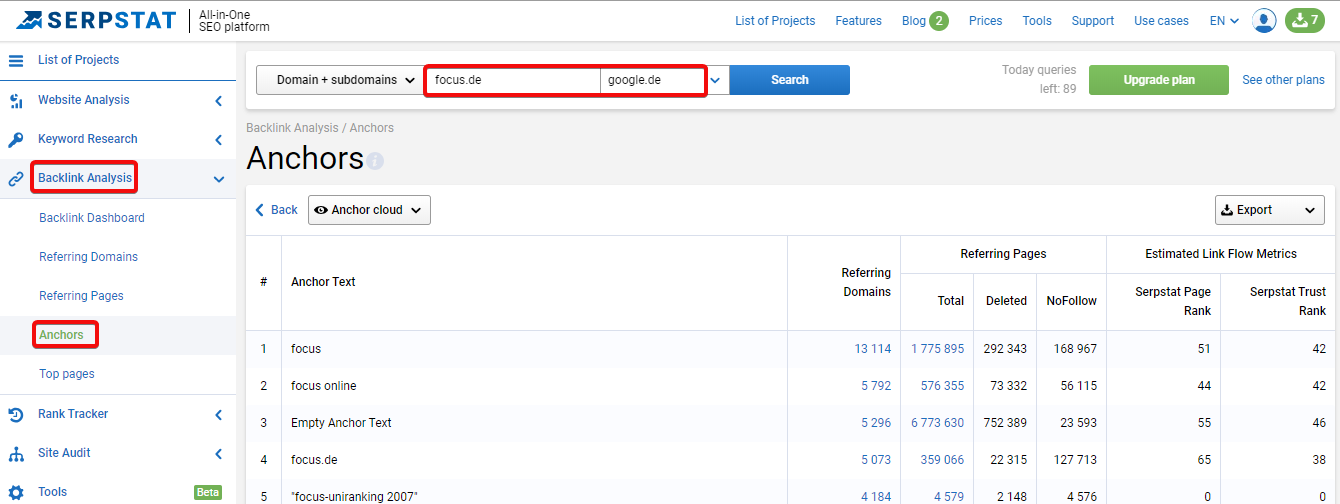Click the Tools gear icon
The height and width of the screenshot is (504, 1340).
[x=16, y=492]
